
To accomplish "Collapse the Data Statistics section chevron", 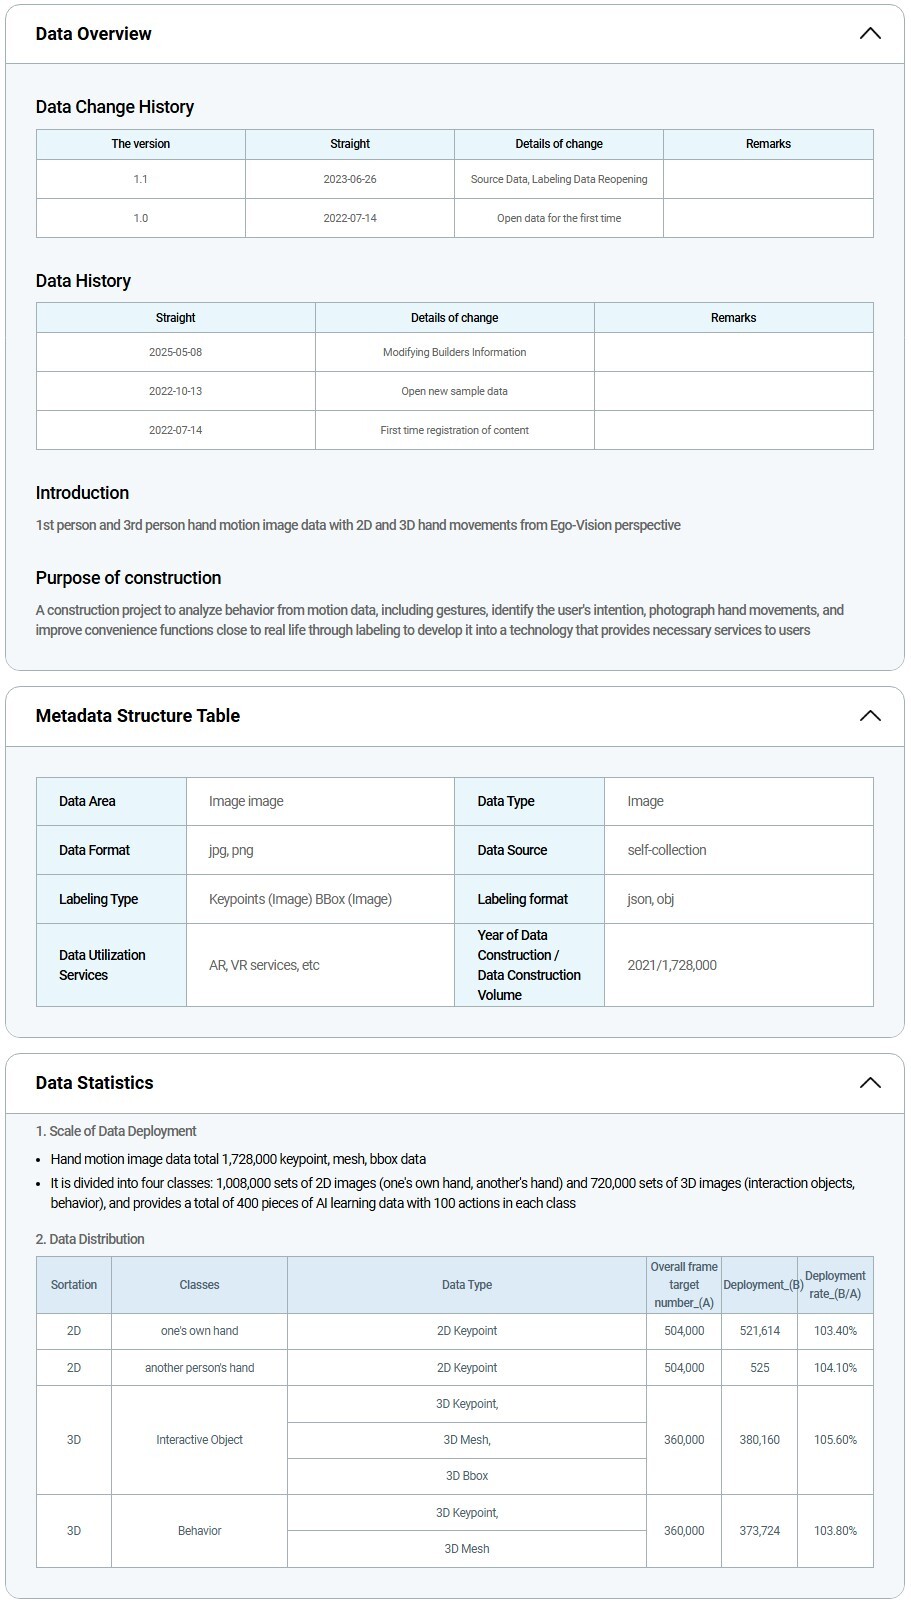I will [x=870, y=1083].
